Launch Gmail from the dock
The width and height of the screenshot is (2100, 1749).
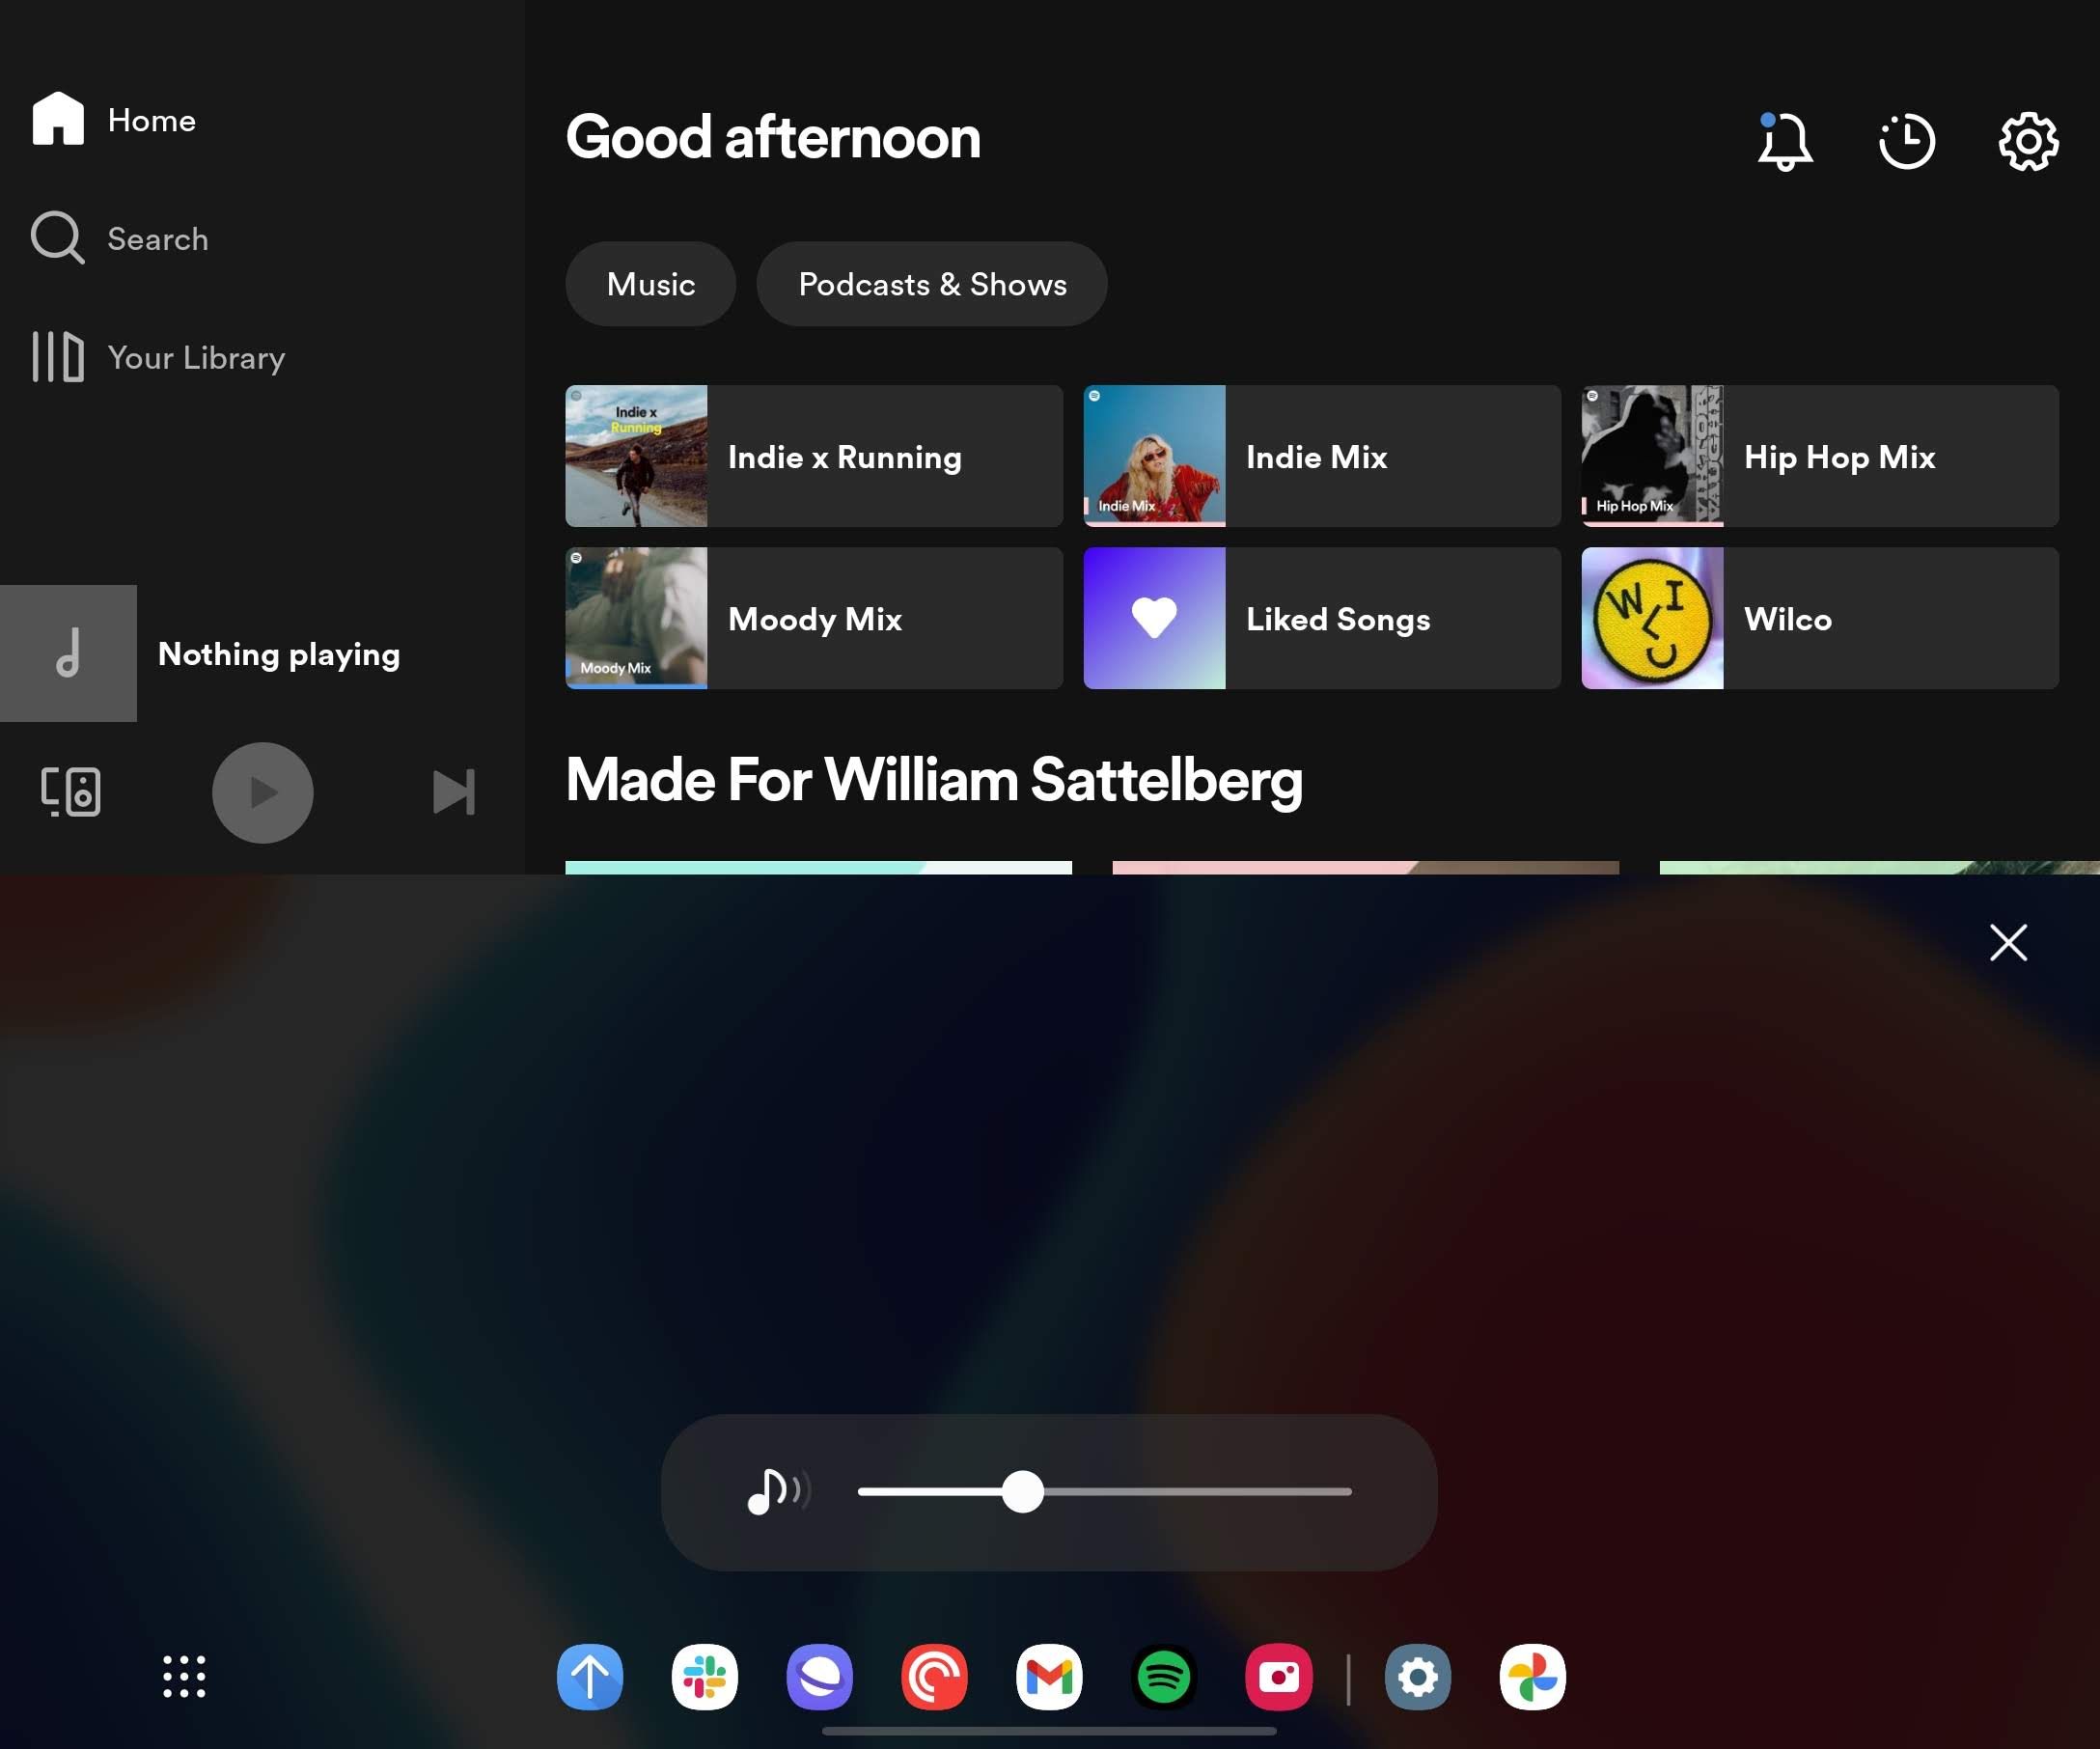[x=1049, y=1679]
